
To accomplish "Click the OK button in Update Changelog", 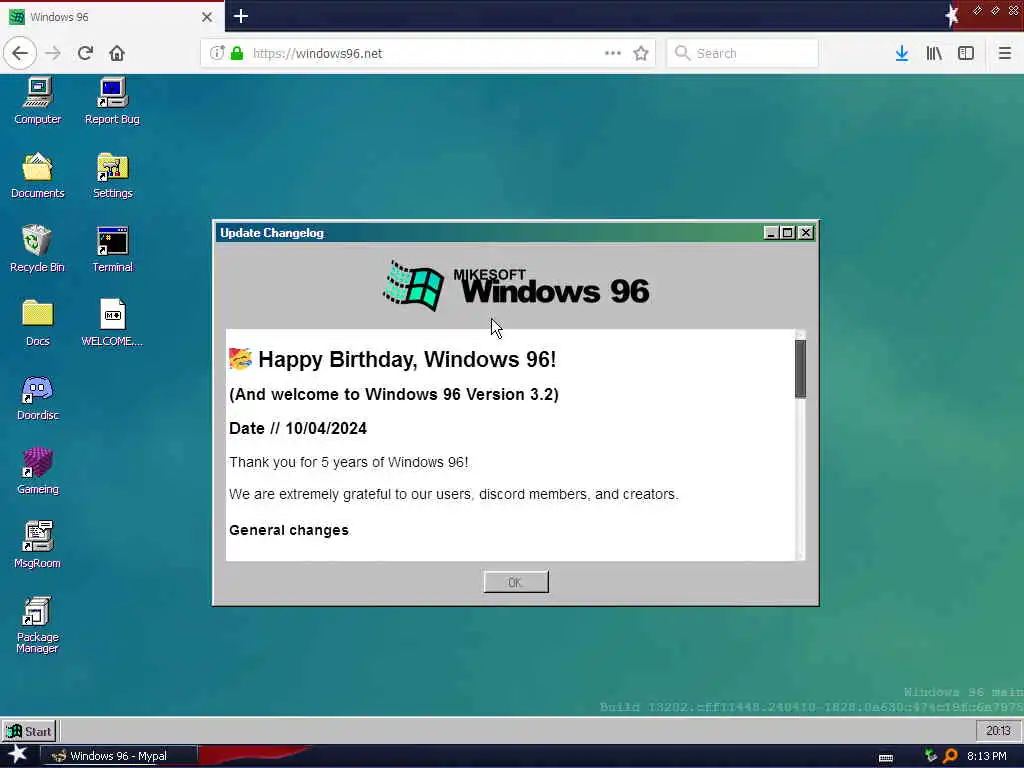I will coord(516,582).
